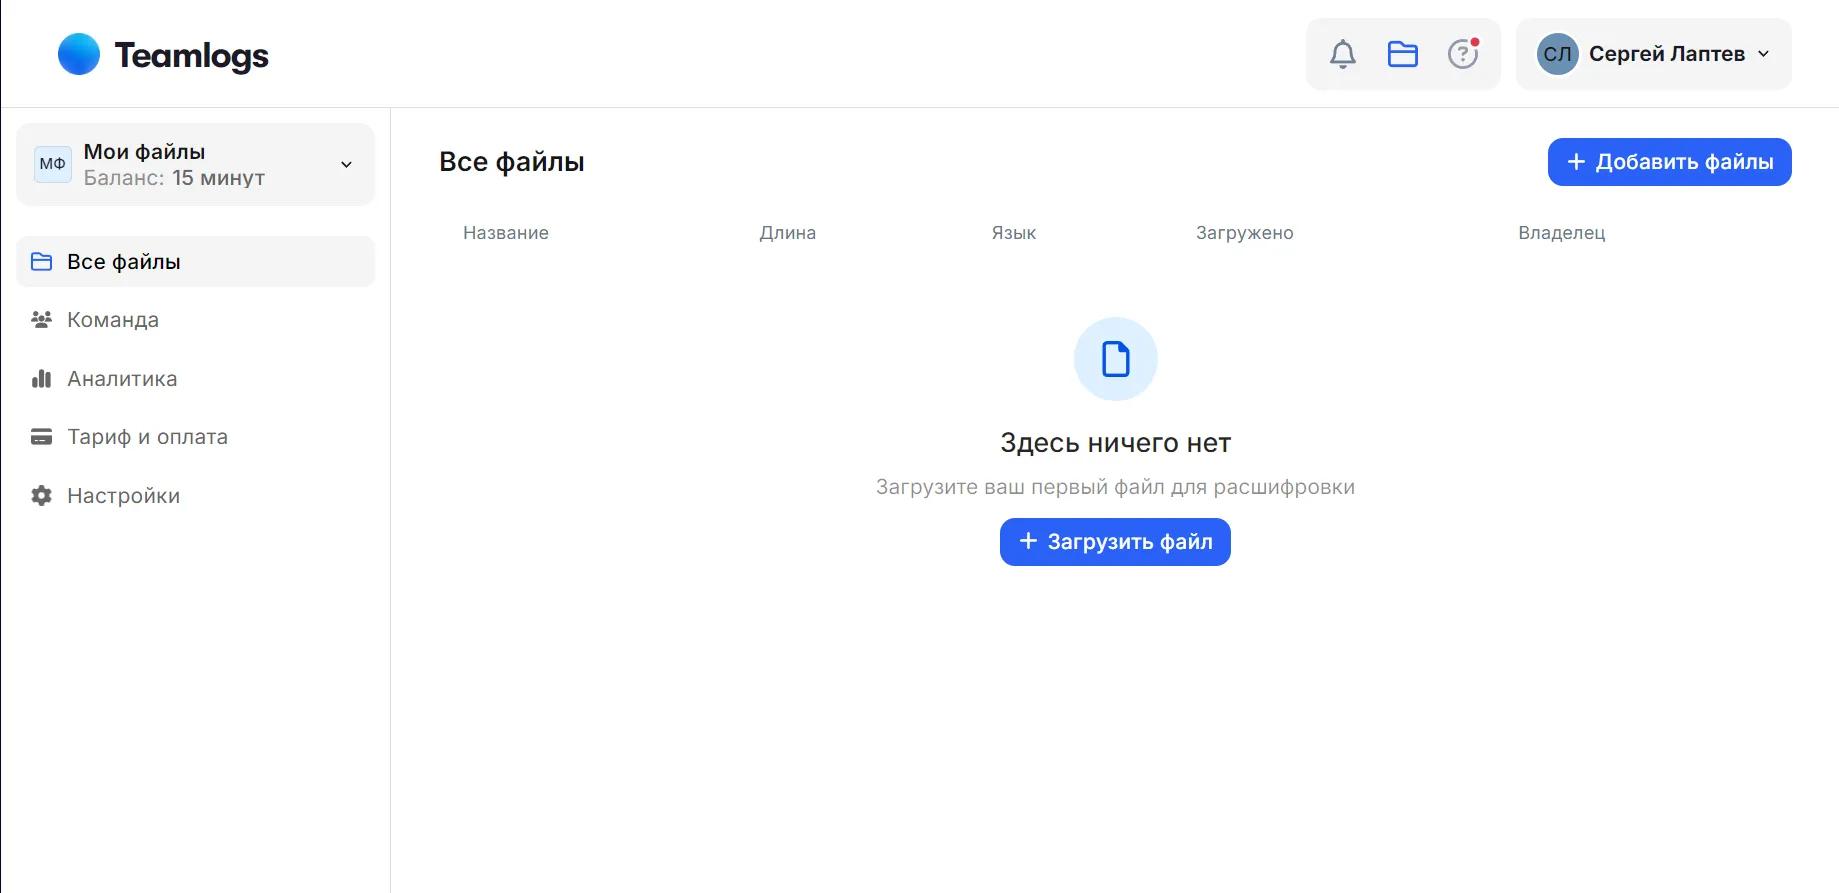
Task: Click the СЛ user avatar
Action: point(1558,54)
